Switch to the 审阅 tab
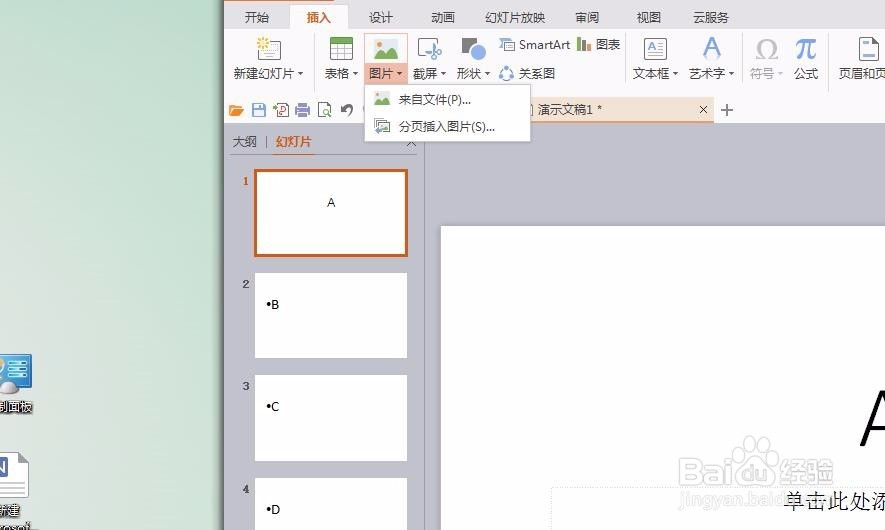 (587, 17)
